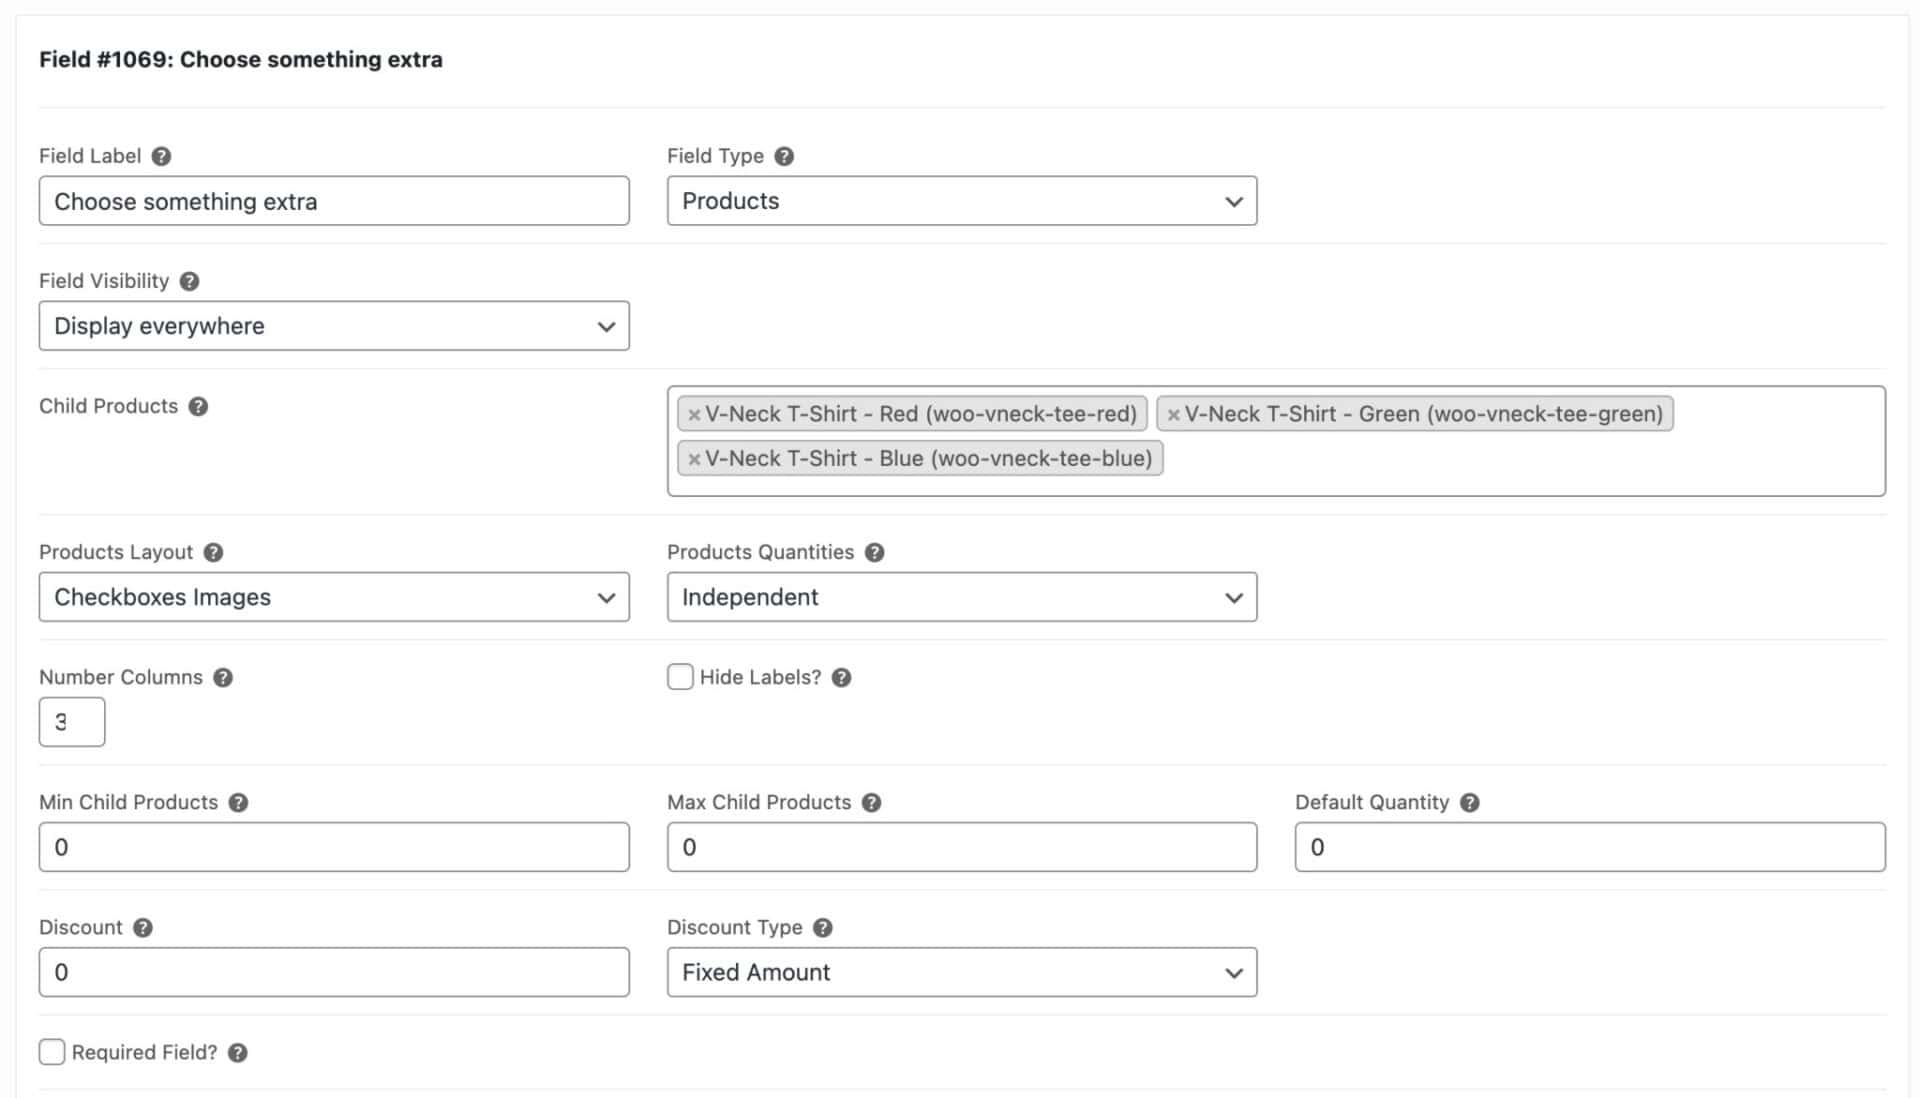Click the 'Child Products' label text

click(108, 406)
